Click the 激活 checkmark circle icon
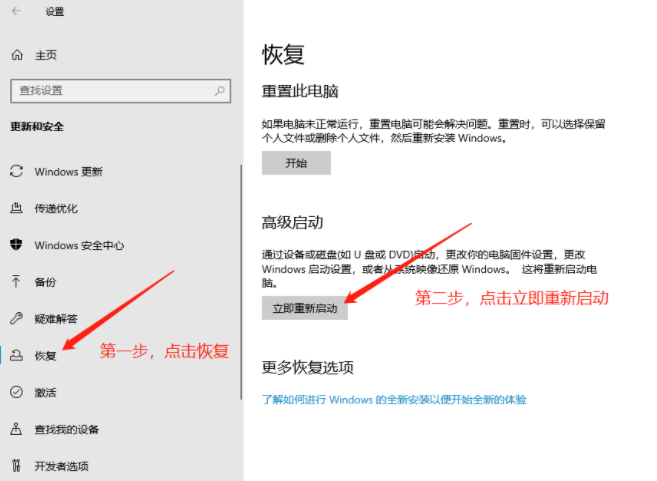Viewport: 657px width, 481px height. (x=16, y=392)
